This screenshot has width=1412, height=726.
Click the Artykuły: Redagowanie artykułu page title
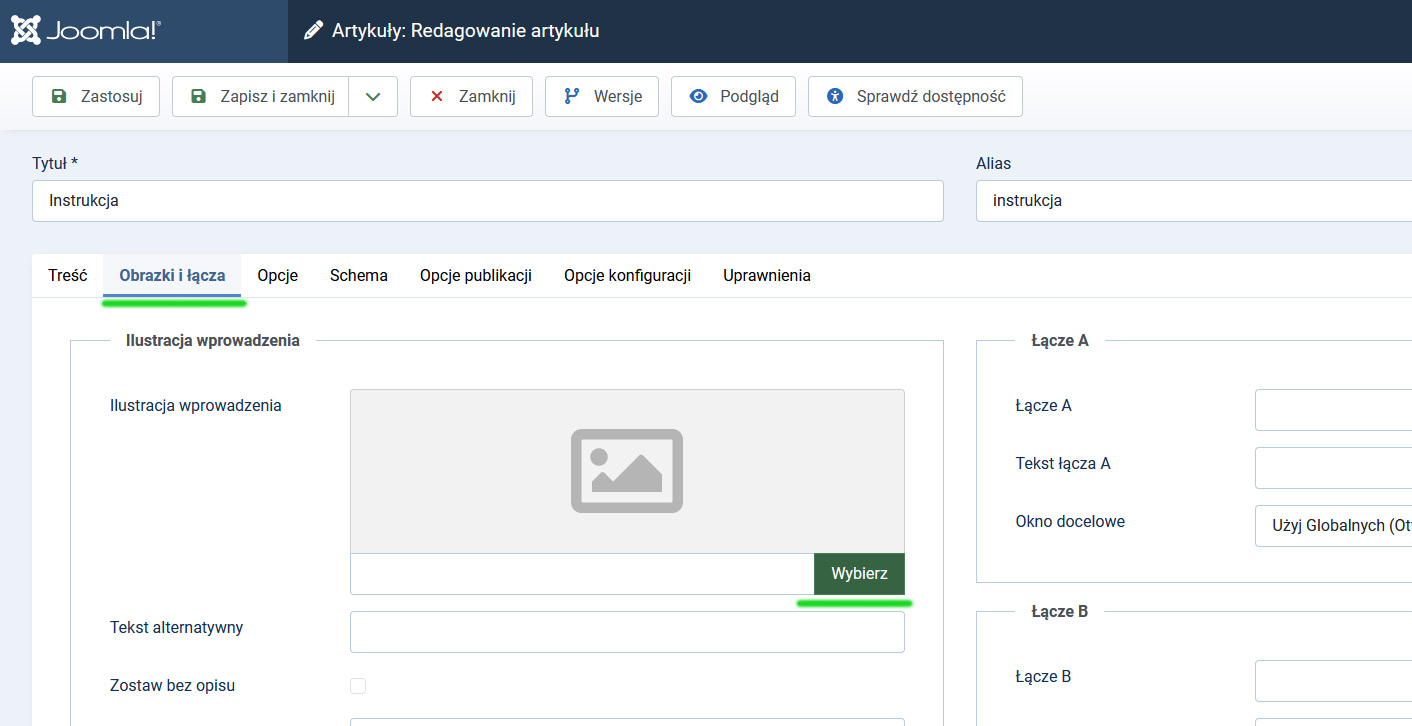click(x=466, y=31)
